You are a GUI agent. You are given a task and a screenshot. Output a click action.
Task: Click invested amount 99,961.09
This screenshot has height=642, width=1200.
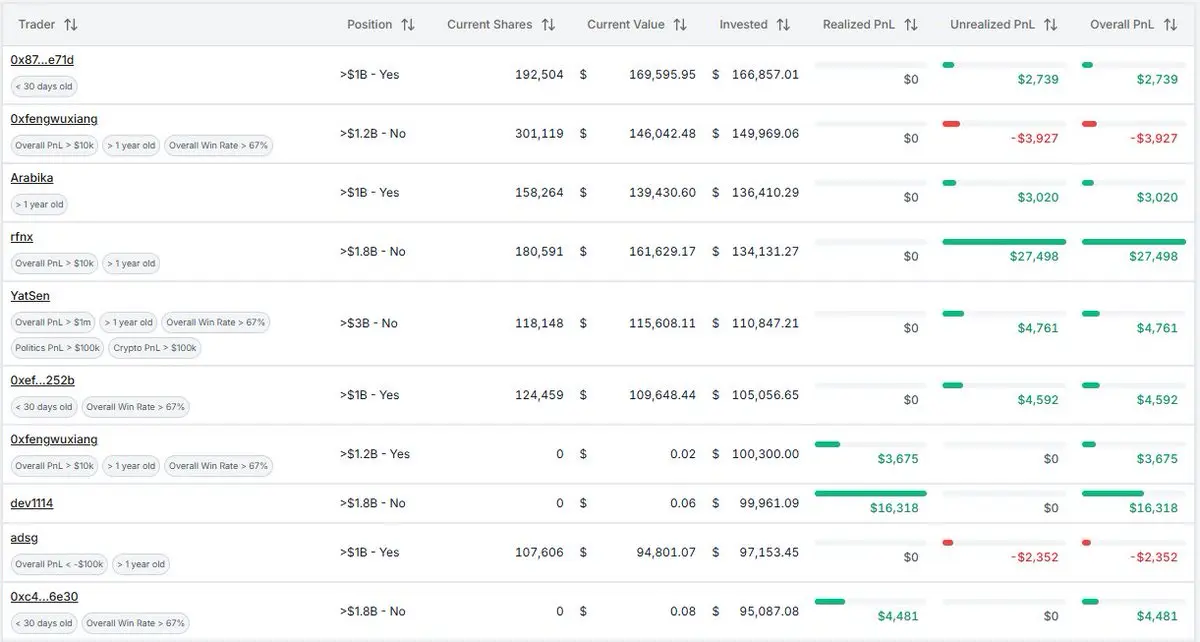tap(768, 503)
